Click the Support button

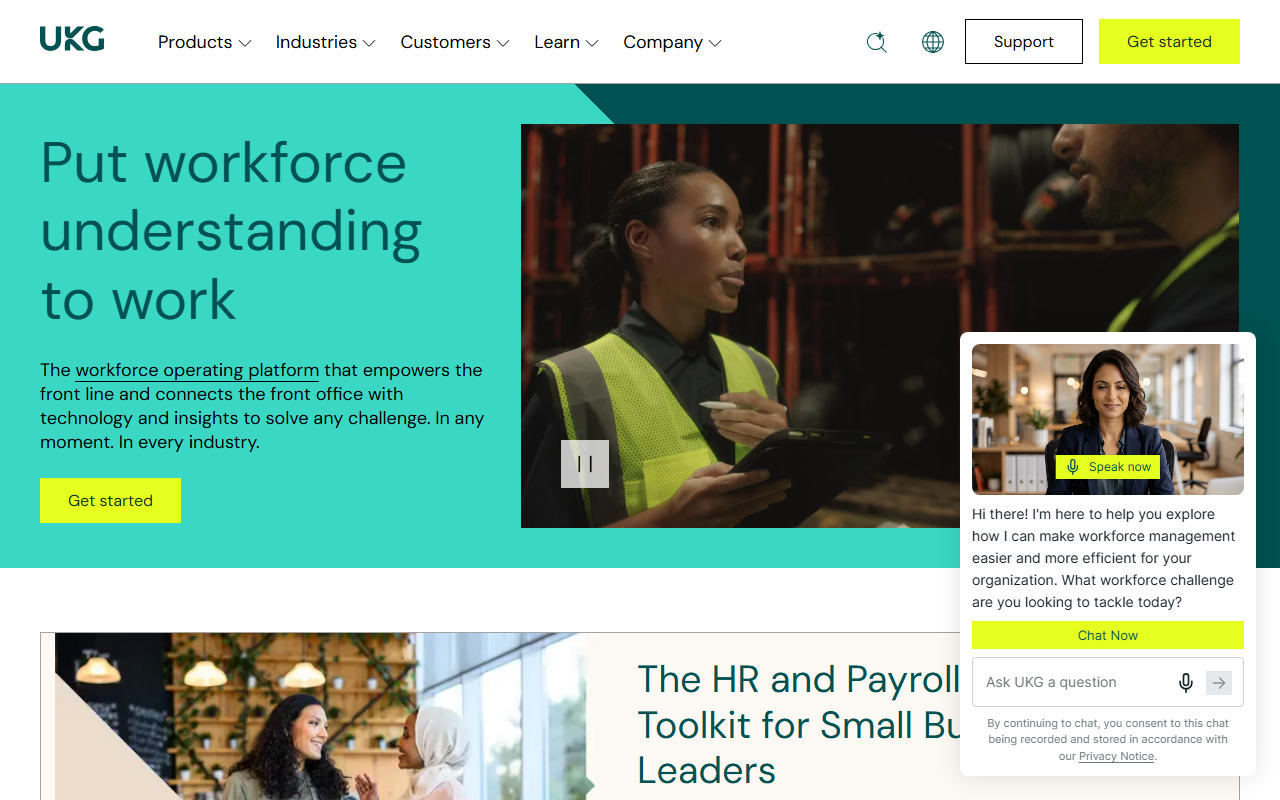(x=1024, y=42)
